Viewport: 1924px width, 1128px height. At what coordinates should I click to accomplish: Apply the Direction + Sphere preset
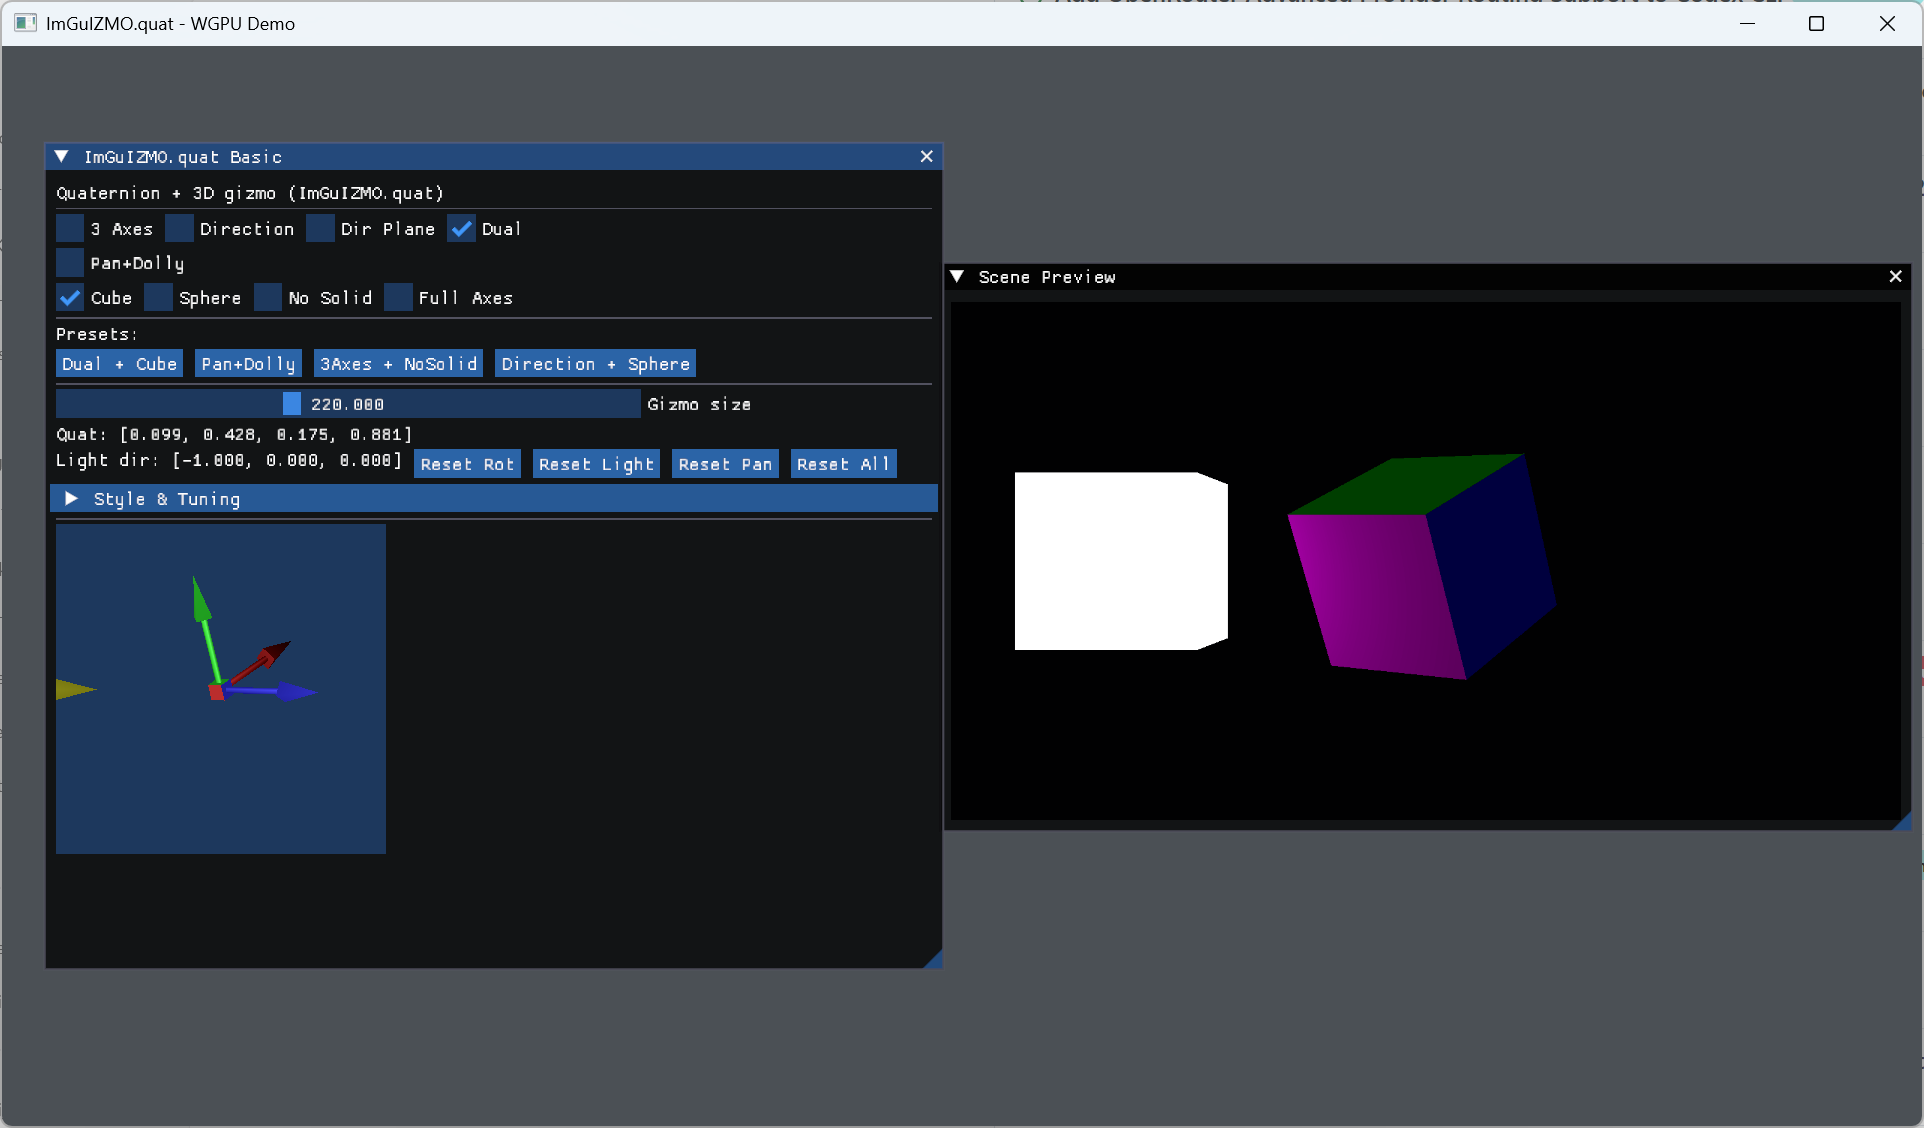click(x=595, y=364)
